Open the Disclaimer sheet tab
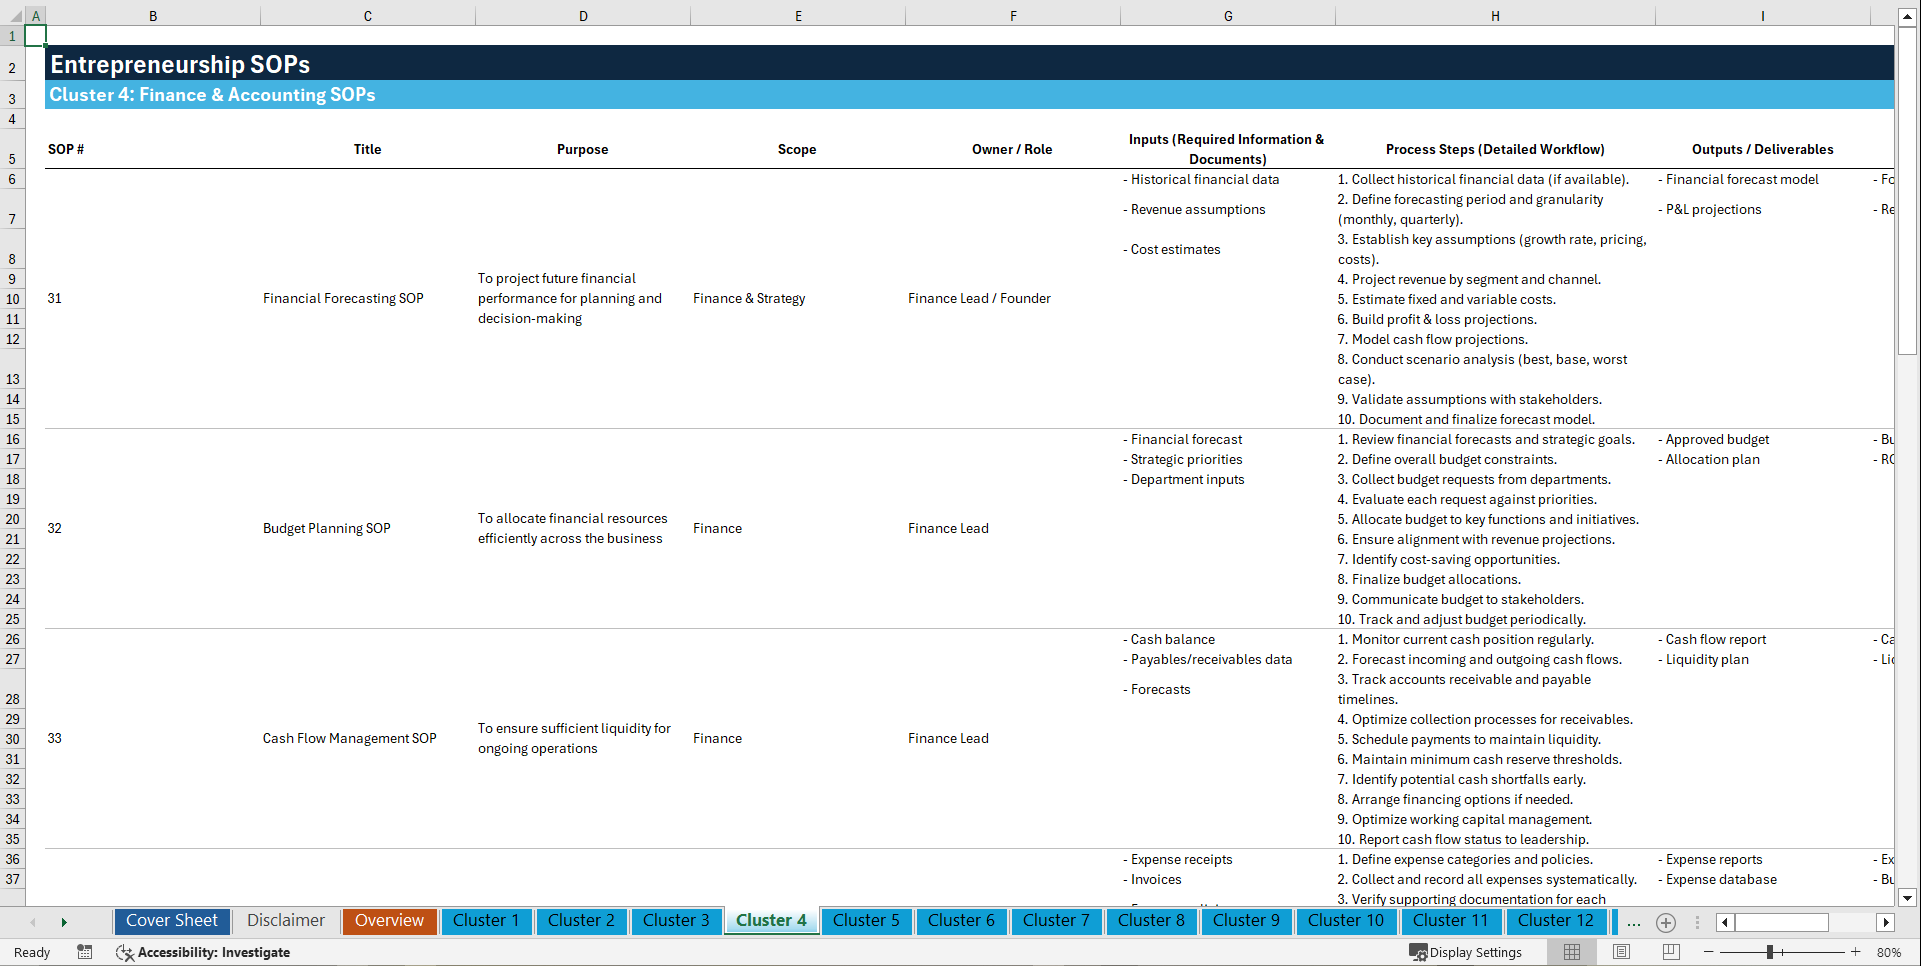 click(285, 921)
